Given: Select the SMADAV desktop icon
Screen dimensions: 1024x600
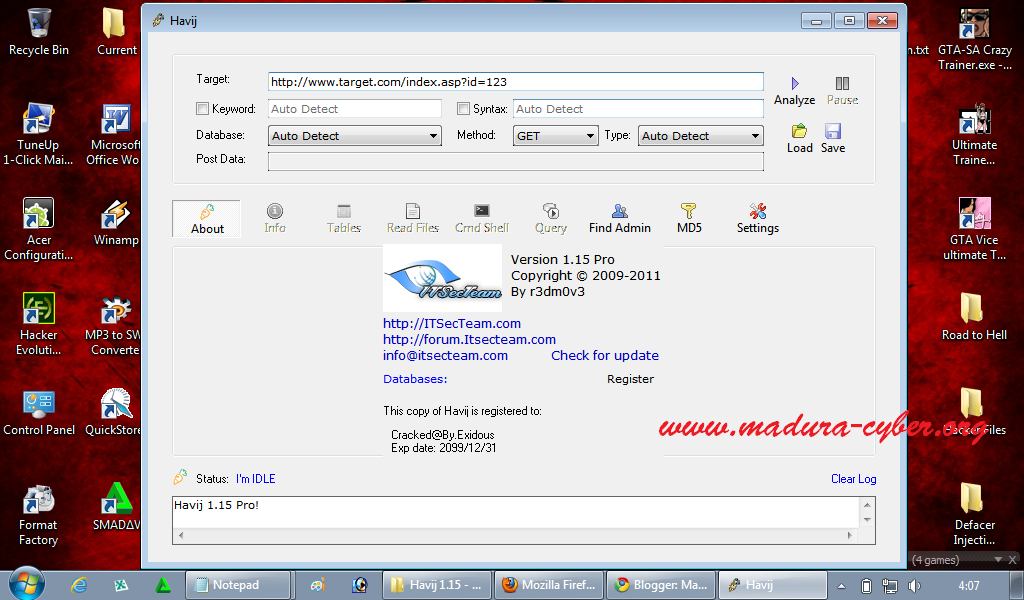Looking at the screenshot, I should [x=116, y=507].
